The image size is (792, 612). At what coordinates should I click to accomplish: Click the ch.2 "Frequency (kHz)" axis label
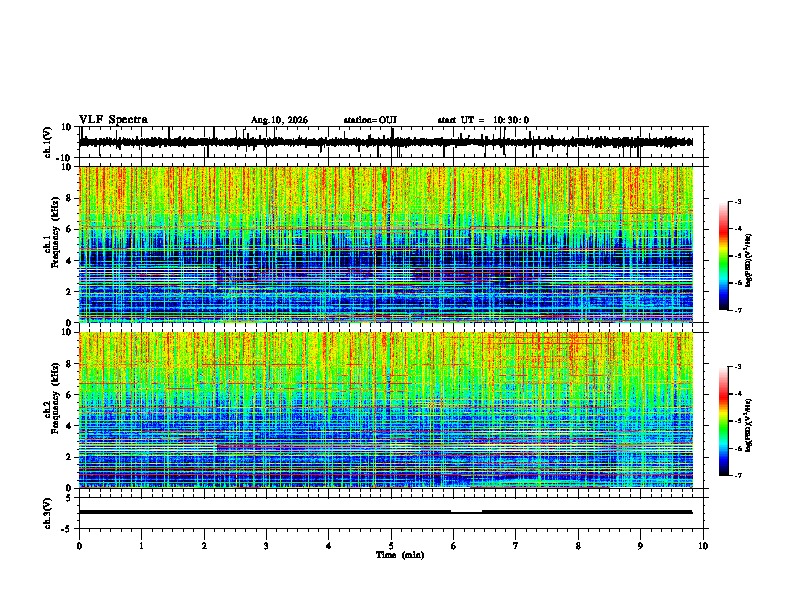tap(55, 398)
